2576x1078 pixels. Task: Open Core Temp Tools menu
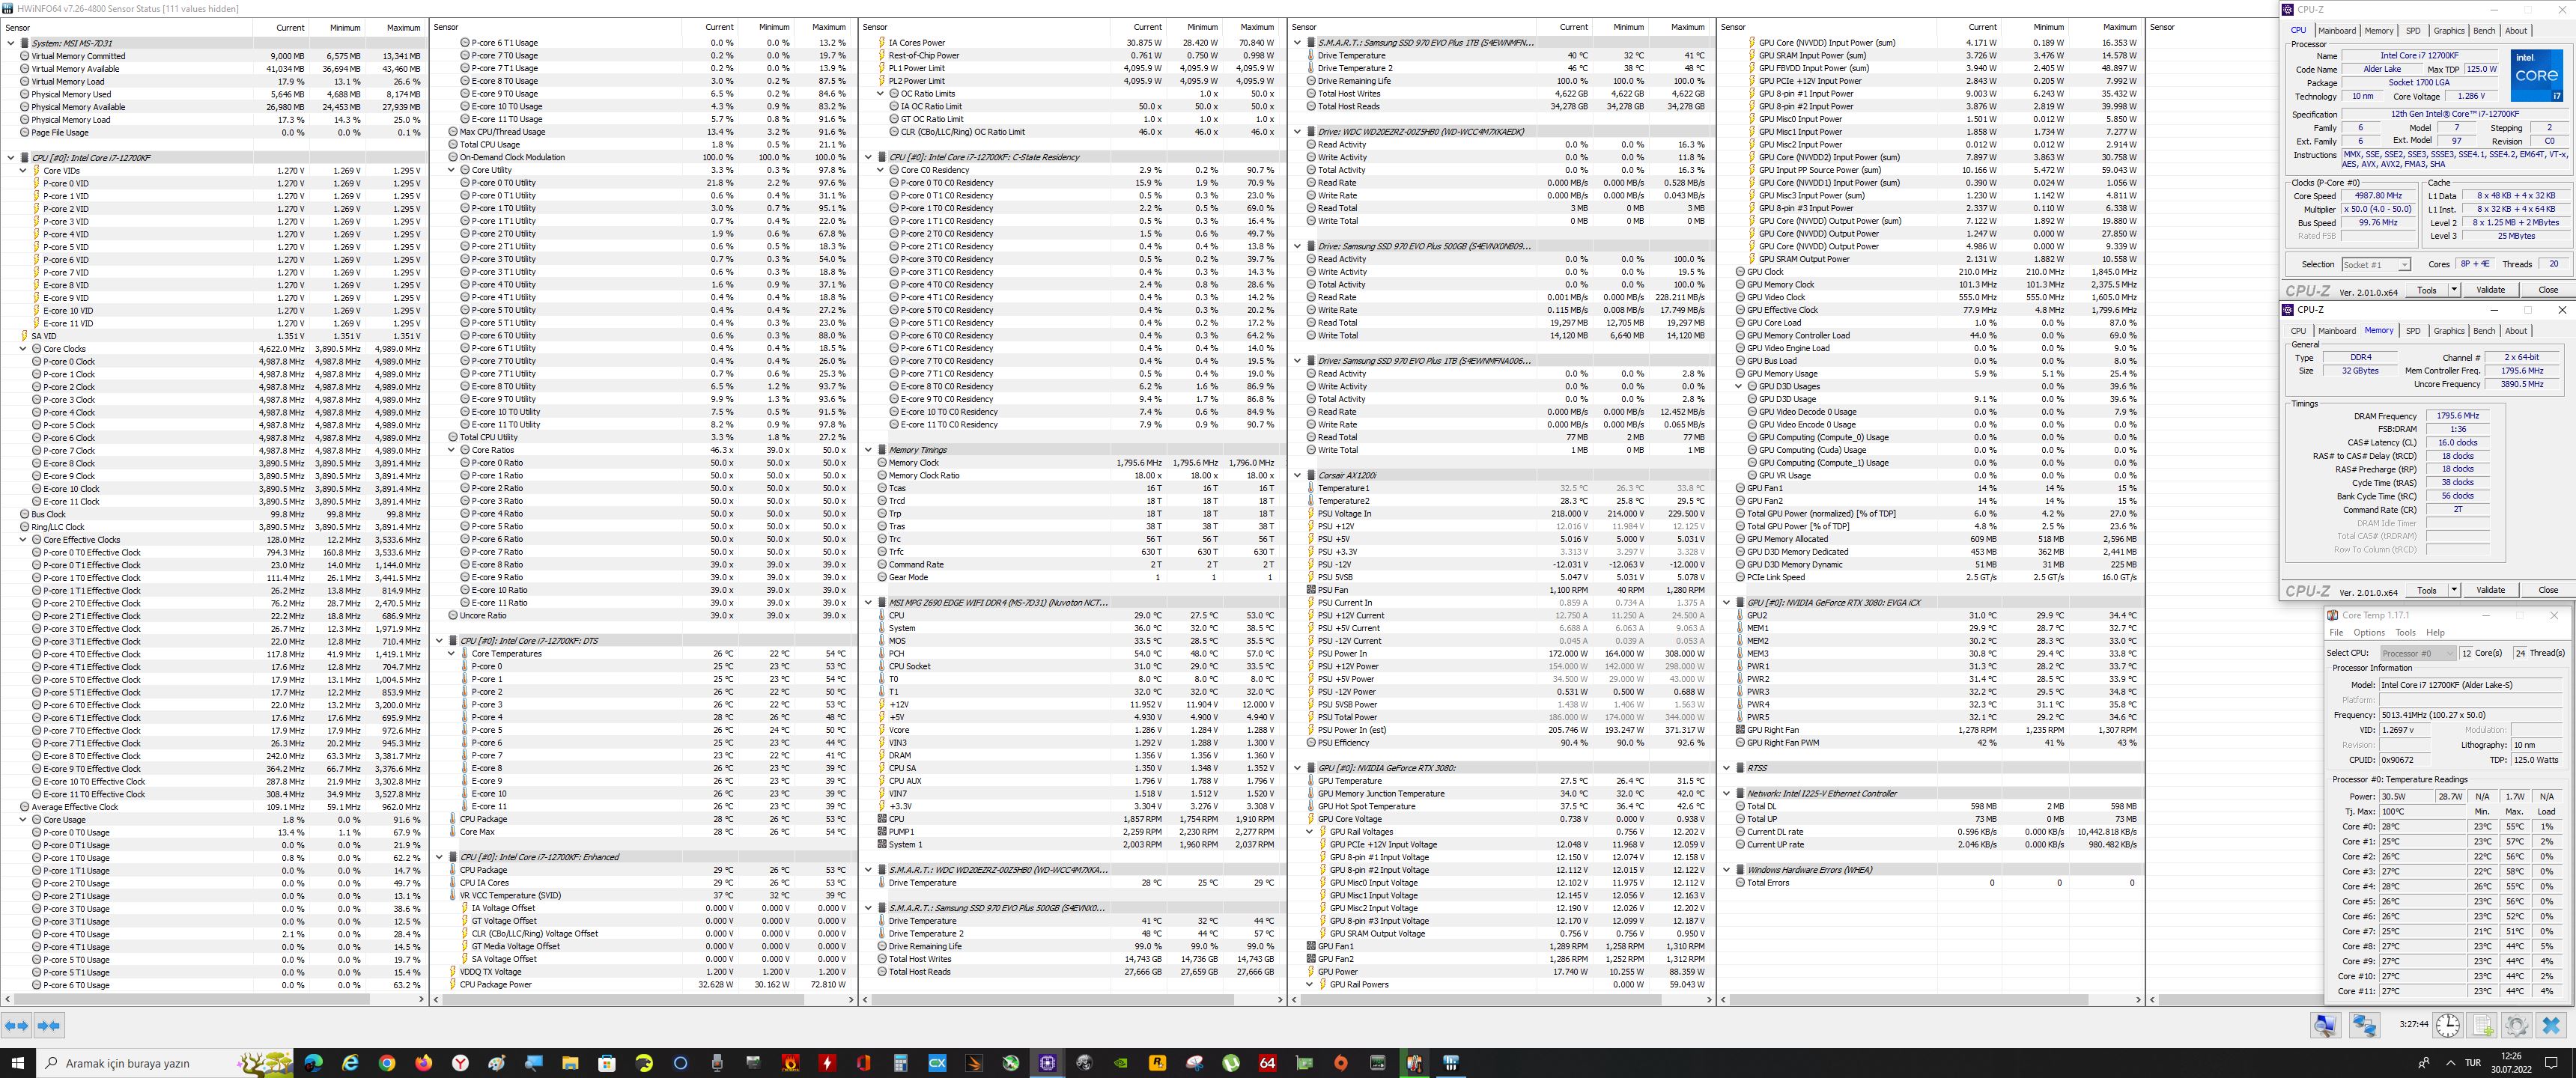[2406, 633]
